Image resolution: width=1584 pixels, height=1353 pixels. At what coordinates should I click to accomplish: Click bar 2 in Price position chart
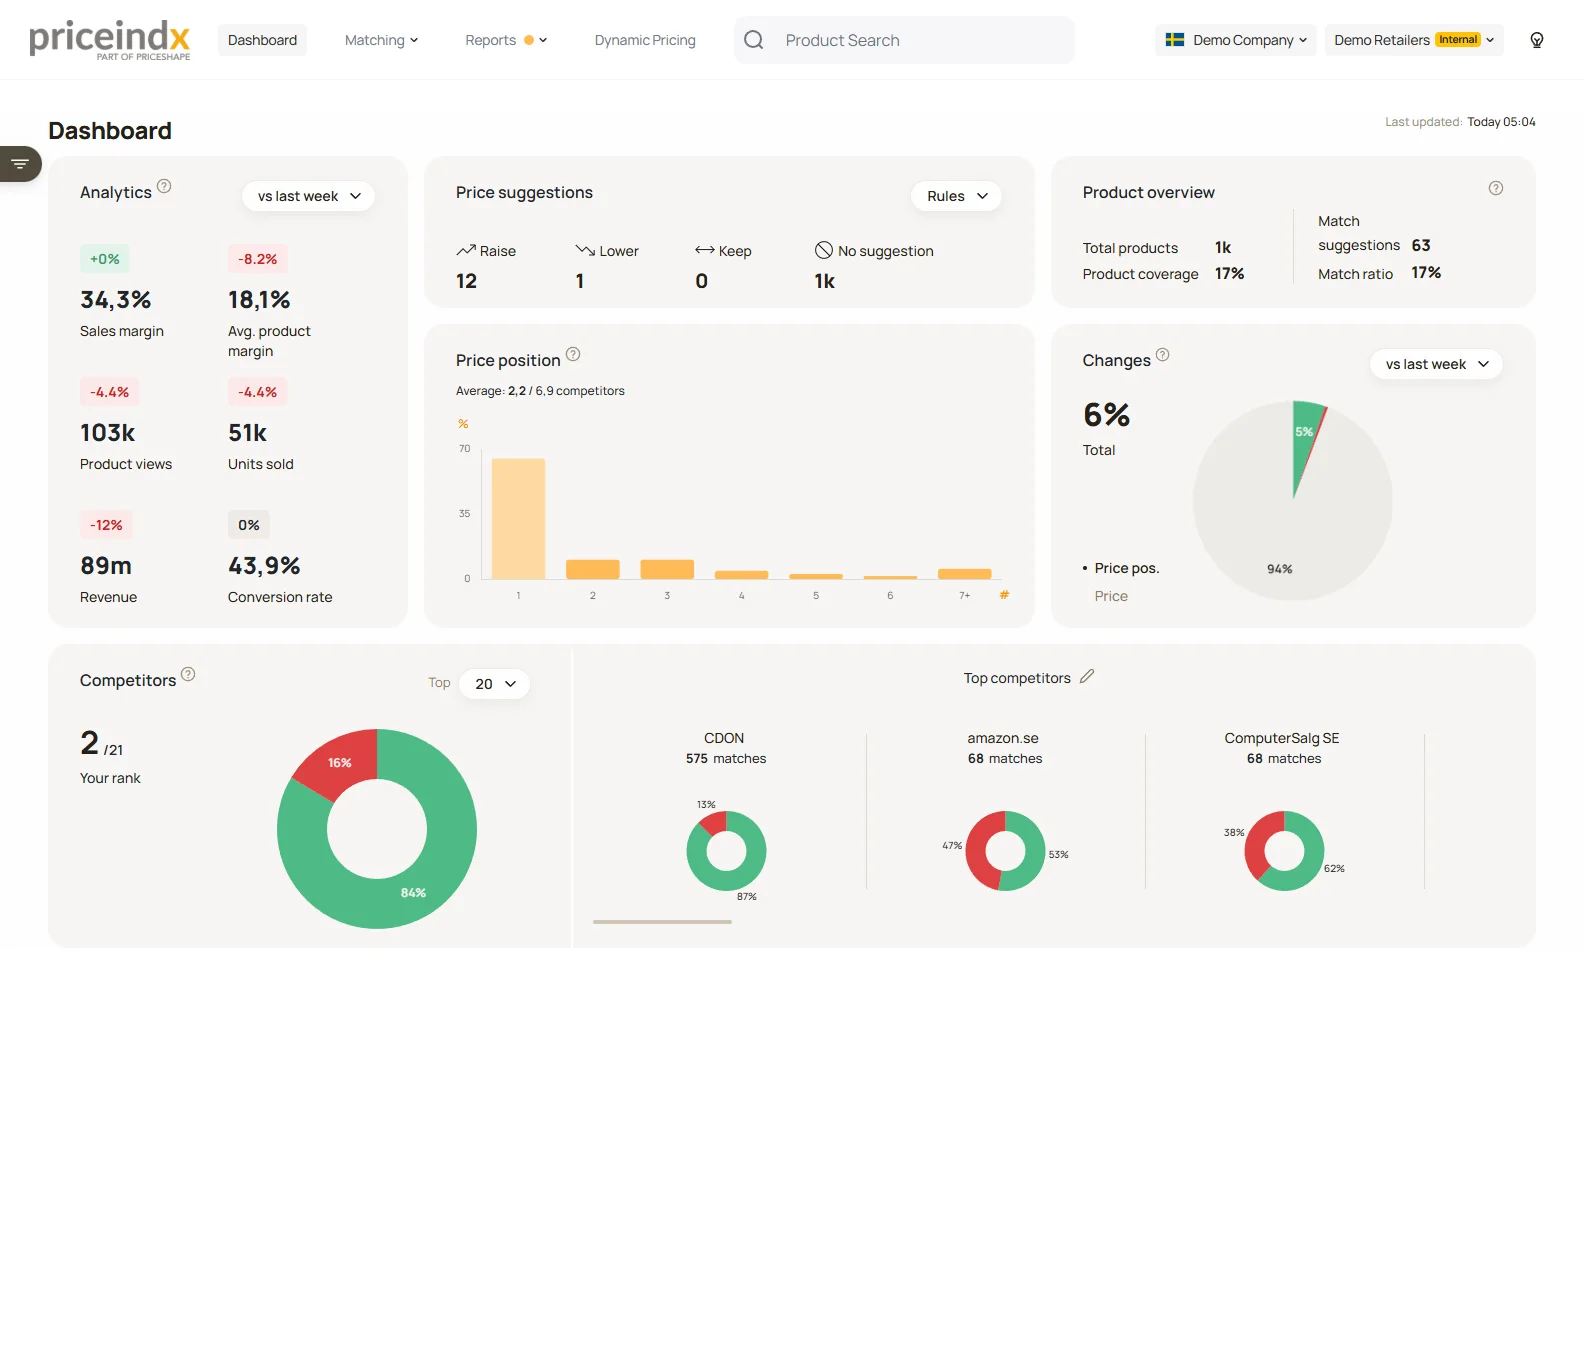(593, 569)
